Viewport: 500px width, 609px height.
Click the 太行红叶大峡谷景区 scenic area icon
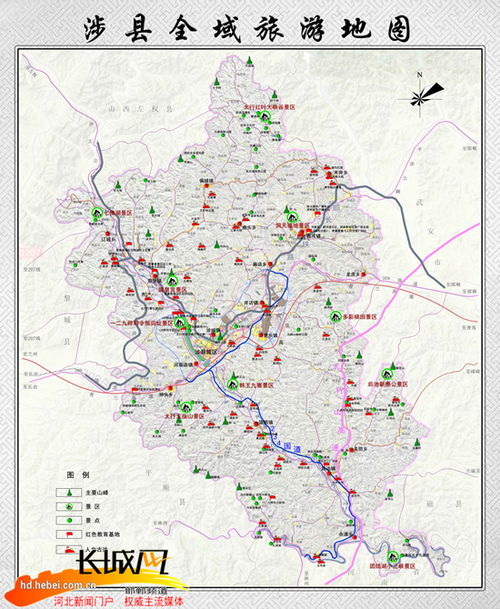[265, 116]
